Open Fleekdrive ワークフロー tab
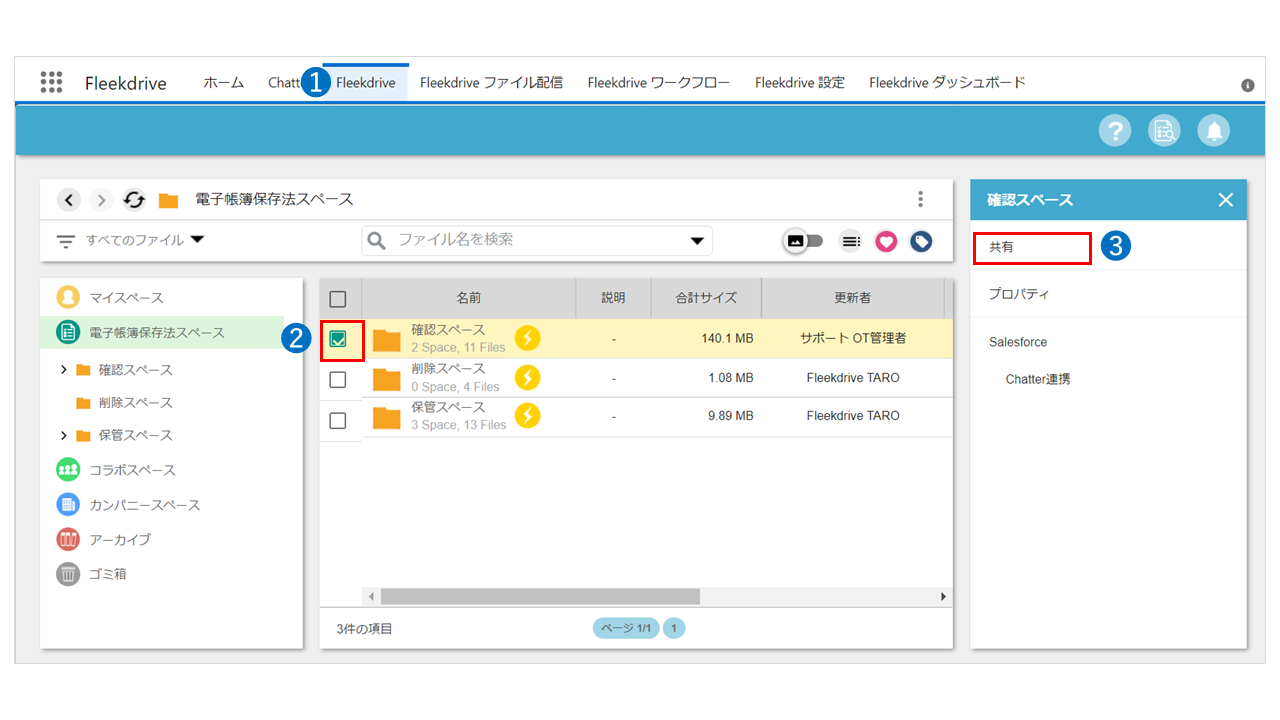This screenshot has width=1280, height=720. [659, 82]
